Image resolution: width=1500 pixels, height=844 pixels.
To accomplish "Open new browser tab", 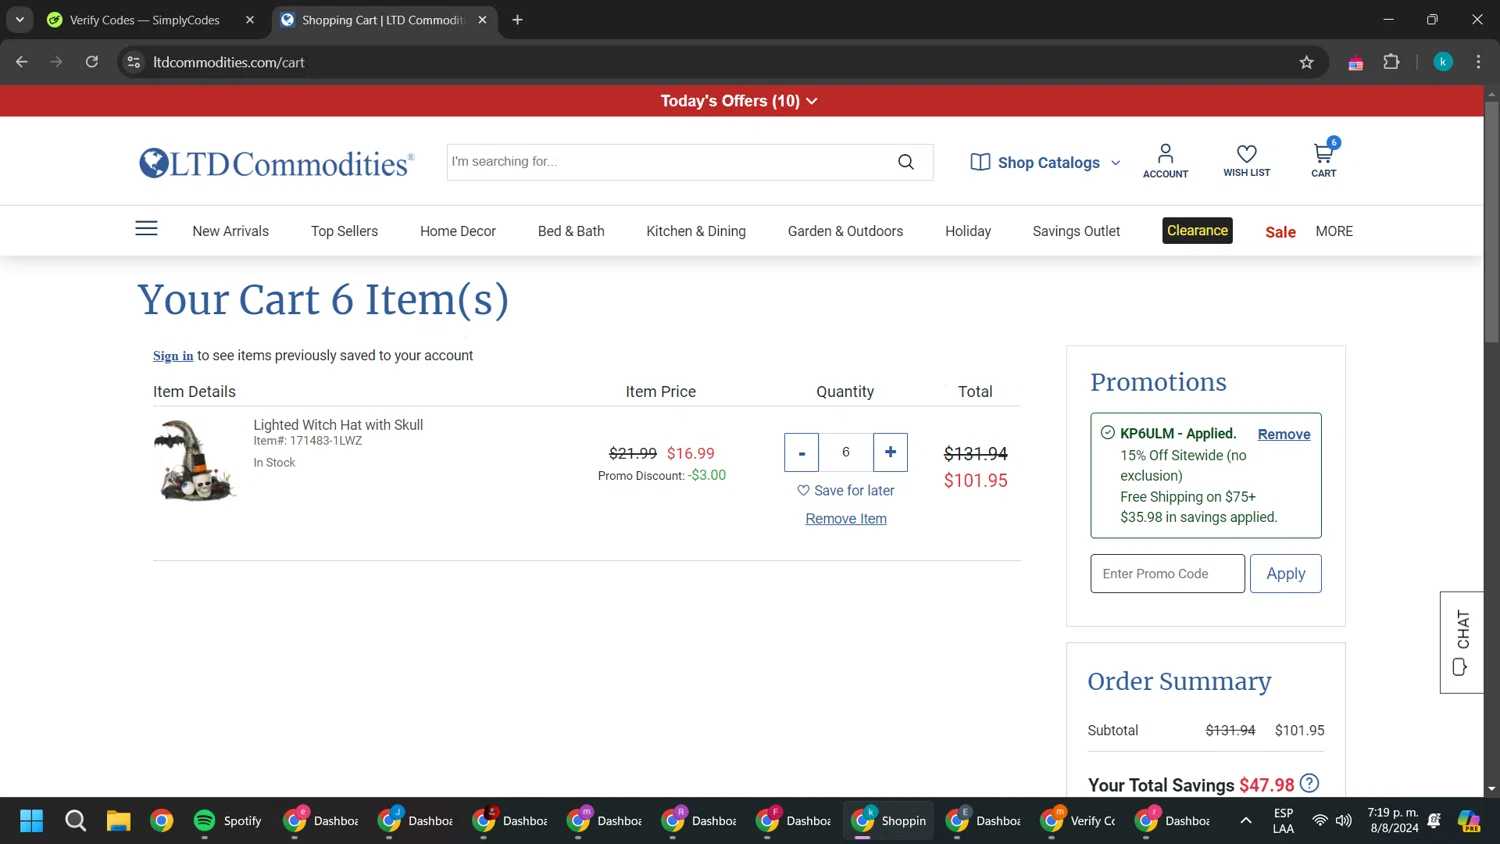I will (x=517, y=20).
